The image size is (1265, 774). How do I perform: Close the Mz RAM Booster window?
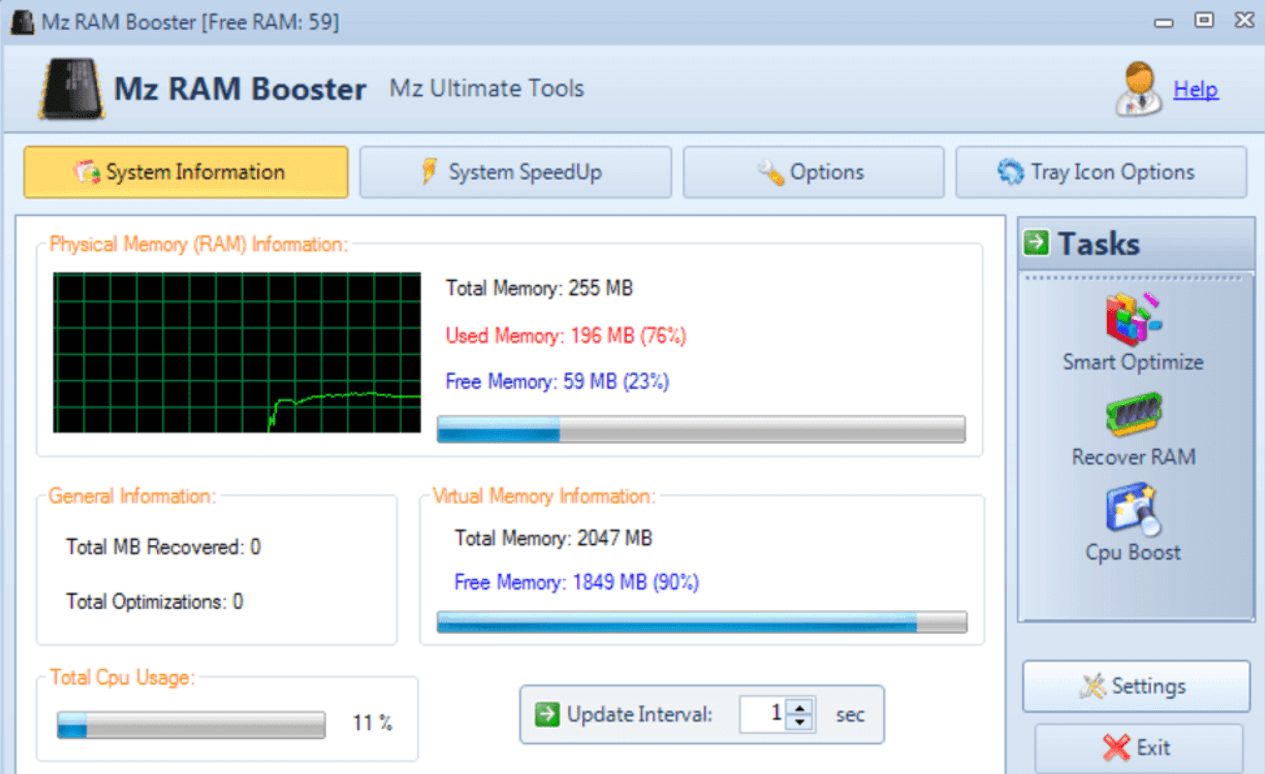click(1243, 20)
